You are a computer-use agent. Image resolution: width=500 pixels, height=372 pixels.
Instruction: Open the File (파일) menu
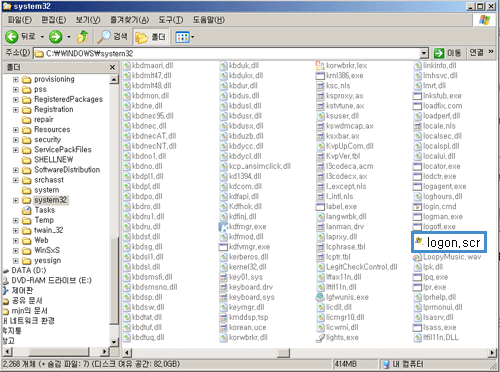pyautogui.click(x=20, y=20)
